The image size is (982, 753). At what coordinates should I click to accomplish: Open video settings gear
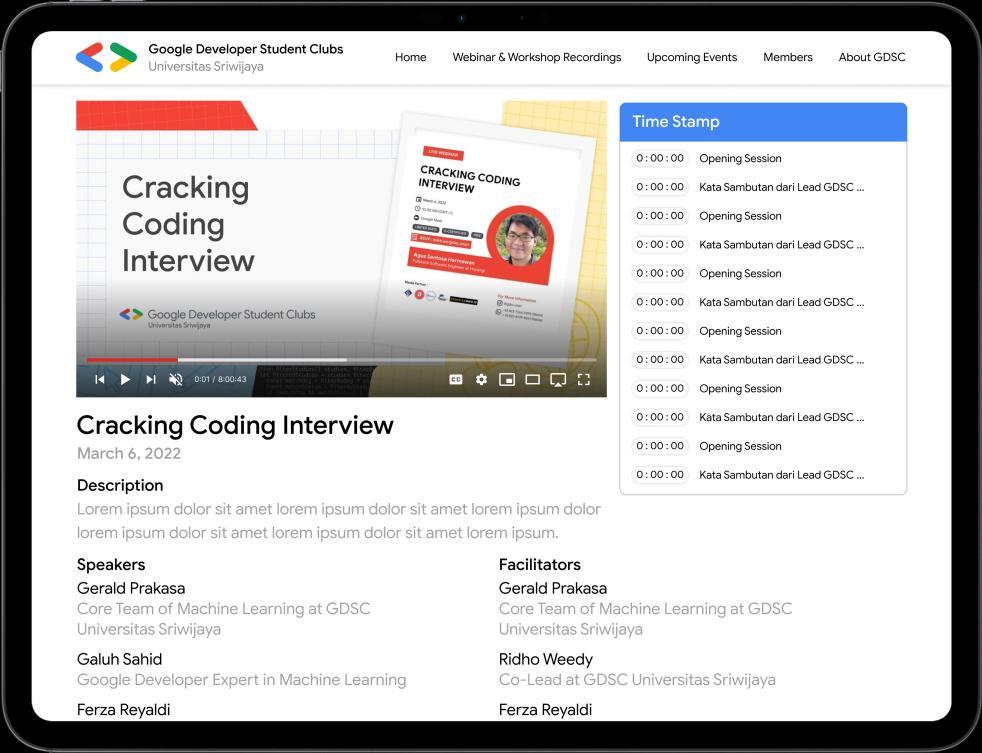click(x=481, y=379)
